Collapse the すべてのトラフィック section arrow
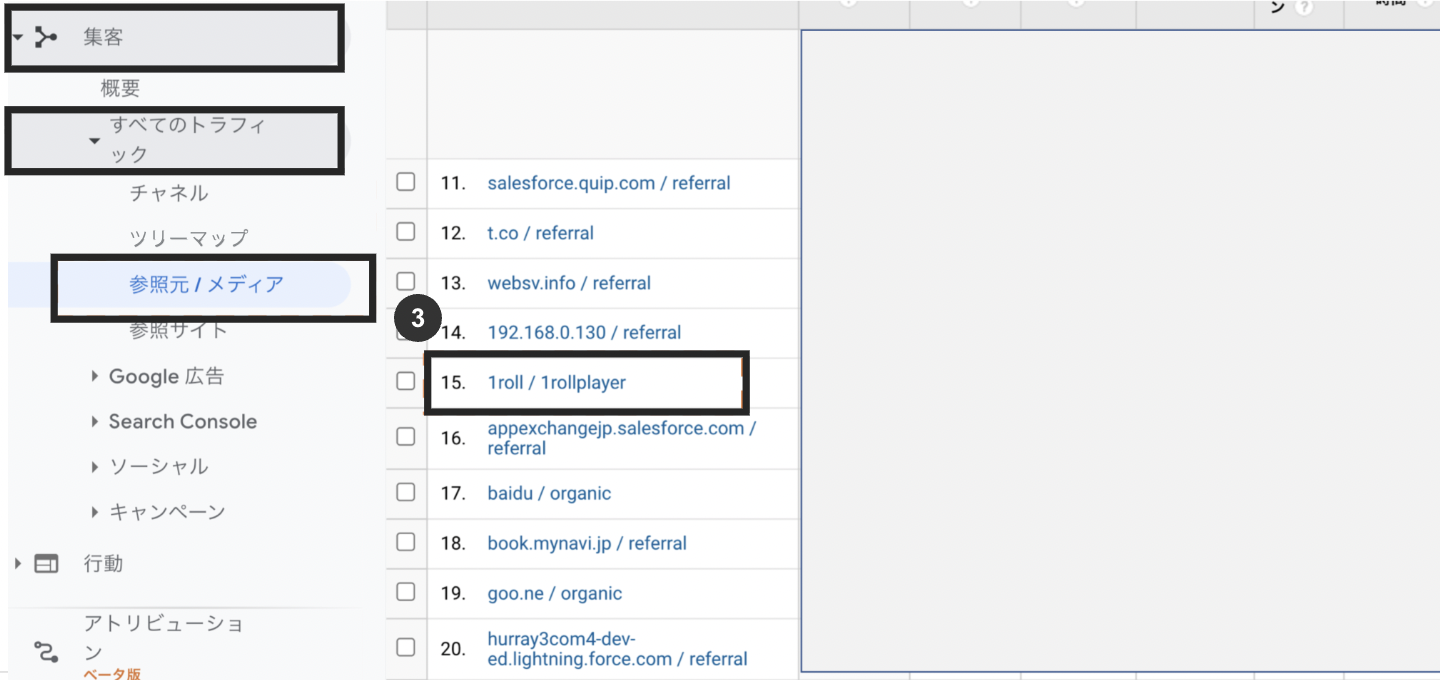Image resolution: width=1440 pixels, height=680 pixels. (x=95, y=141)
